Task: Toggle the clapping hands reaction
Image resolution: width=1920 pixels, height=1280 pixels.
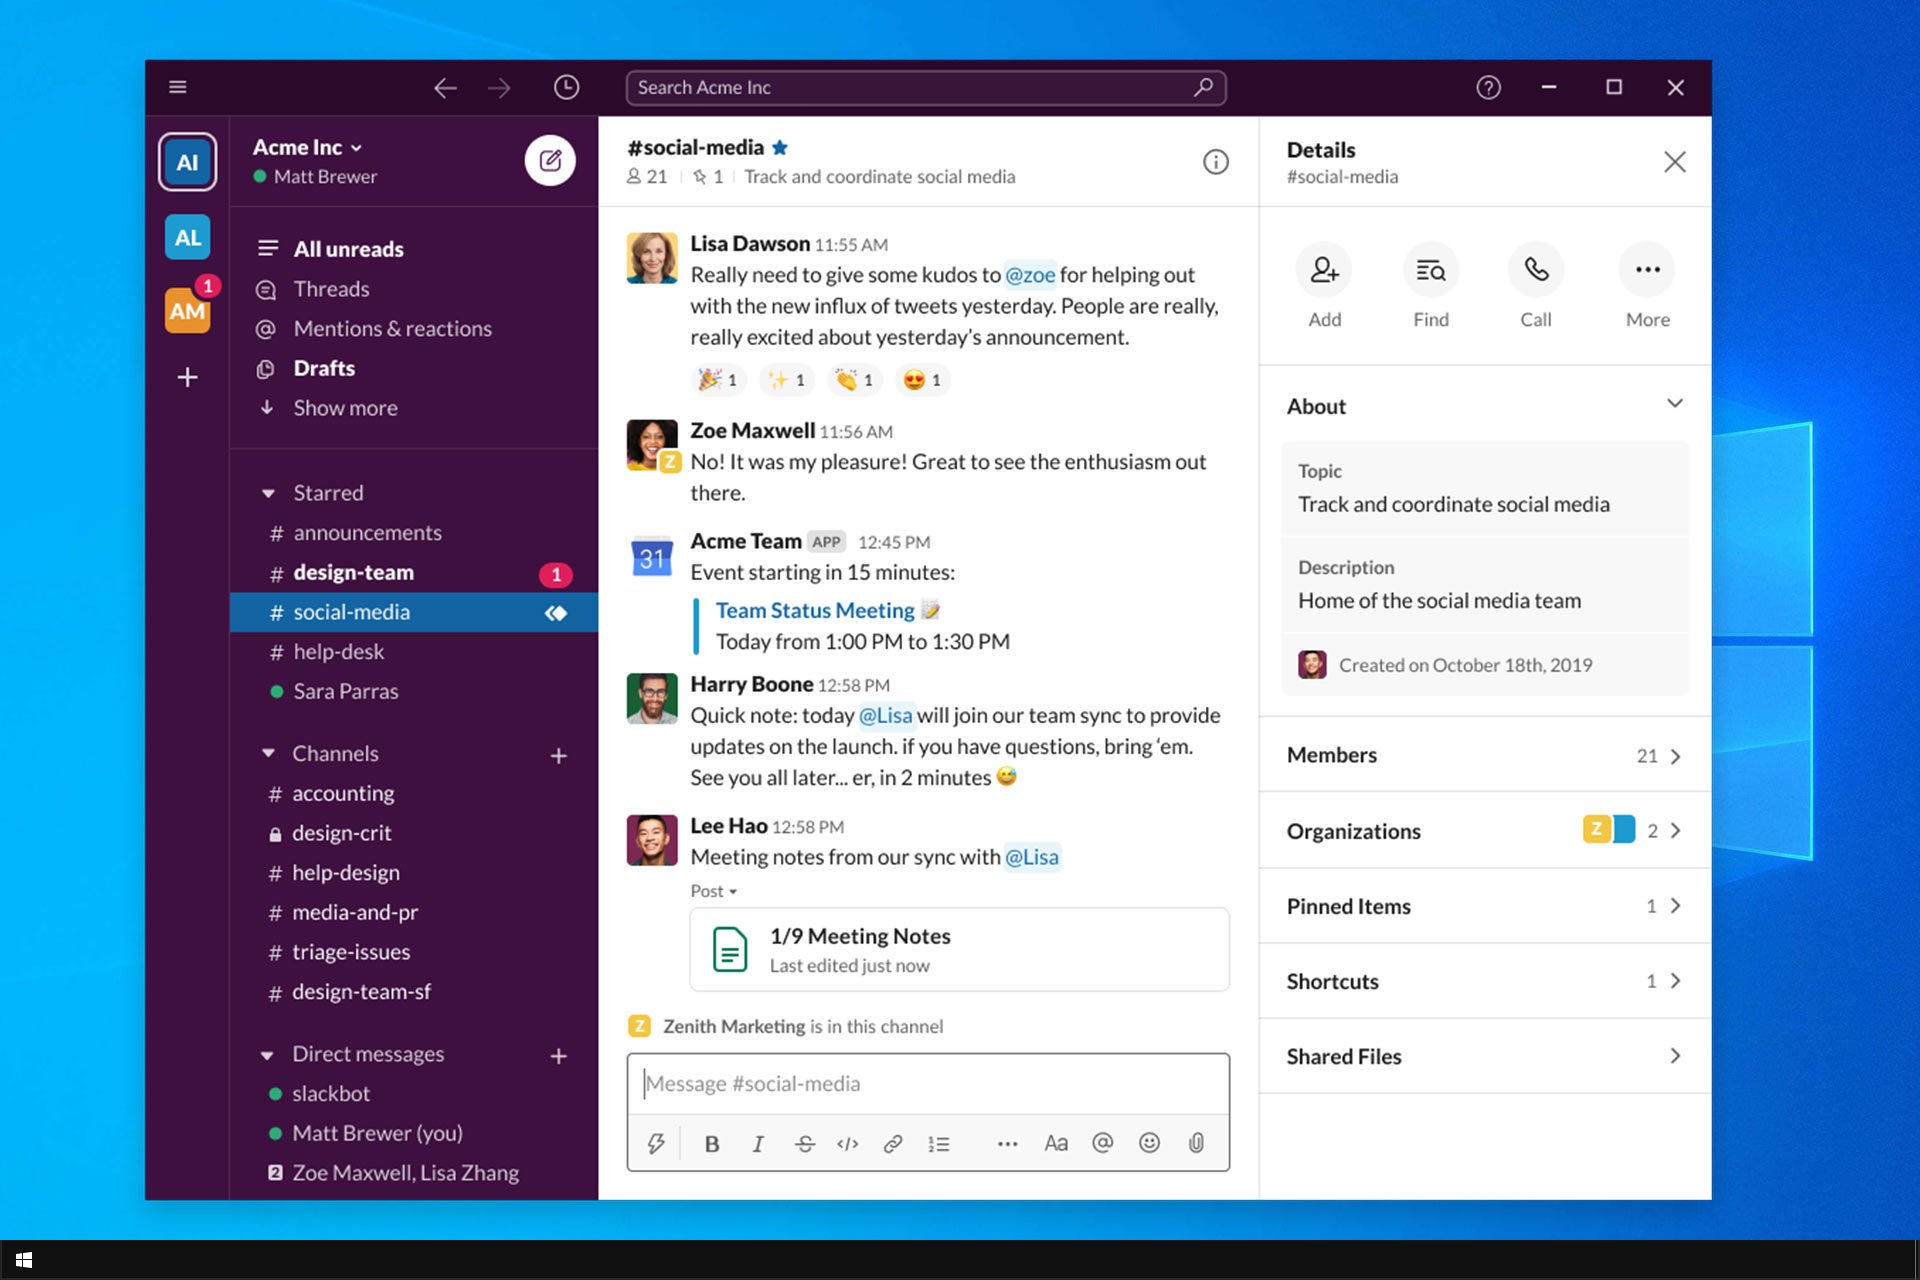Action: (x=855, y=380)
